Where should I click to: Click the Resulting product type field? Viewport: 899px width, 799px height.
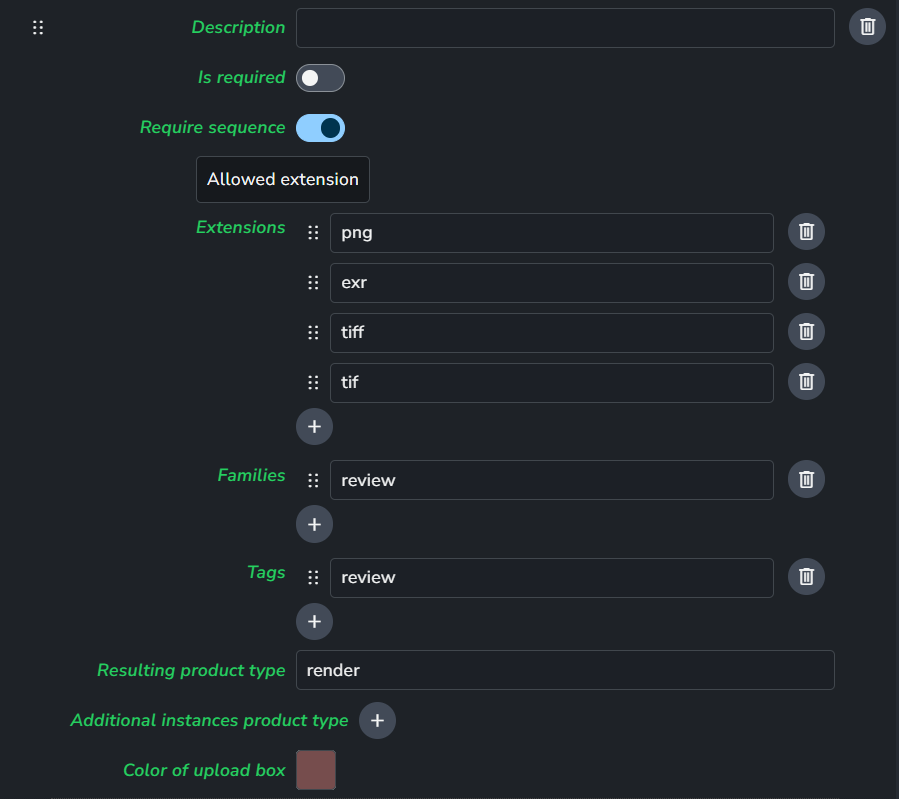565,670
